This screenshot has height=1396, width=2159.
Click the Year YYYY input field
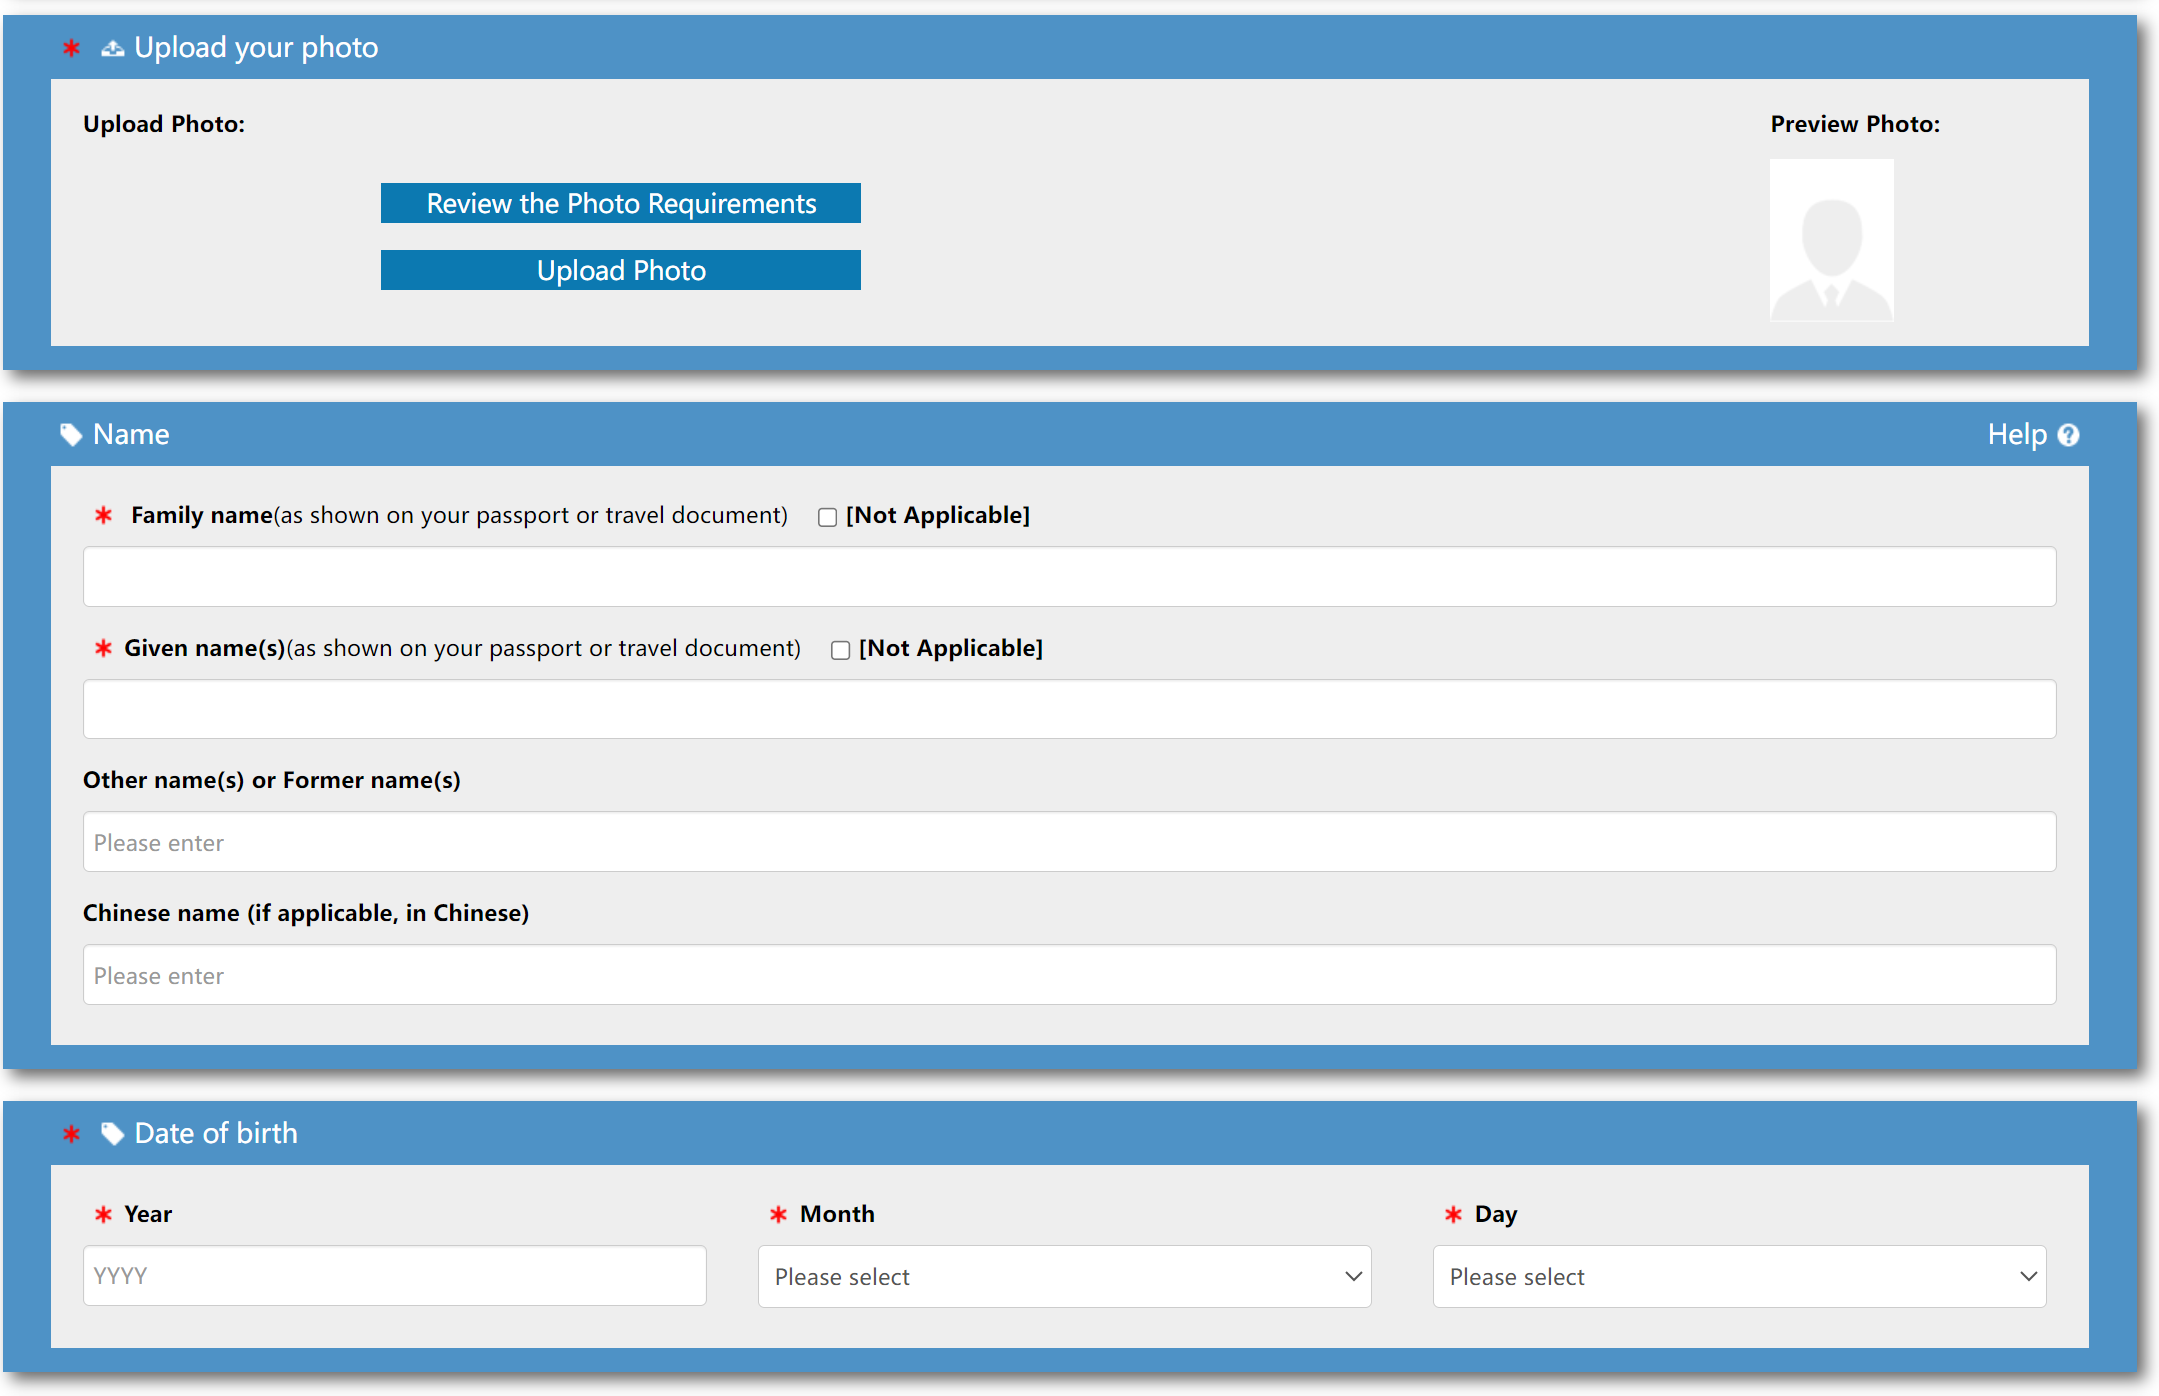pyautogui.click(x=394, y=1275)
